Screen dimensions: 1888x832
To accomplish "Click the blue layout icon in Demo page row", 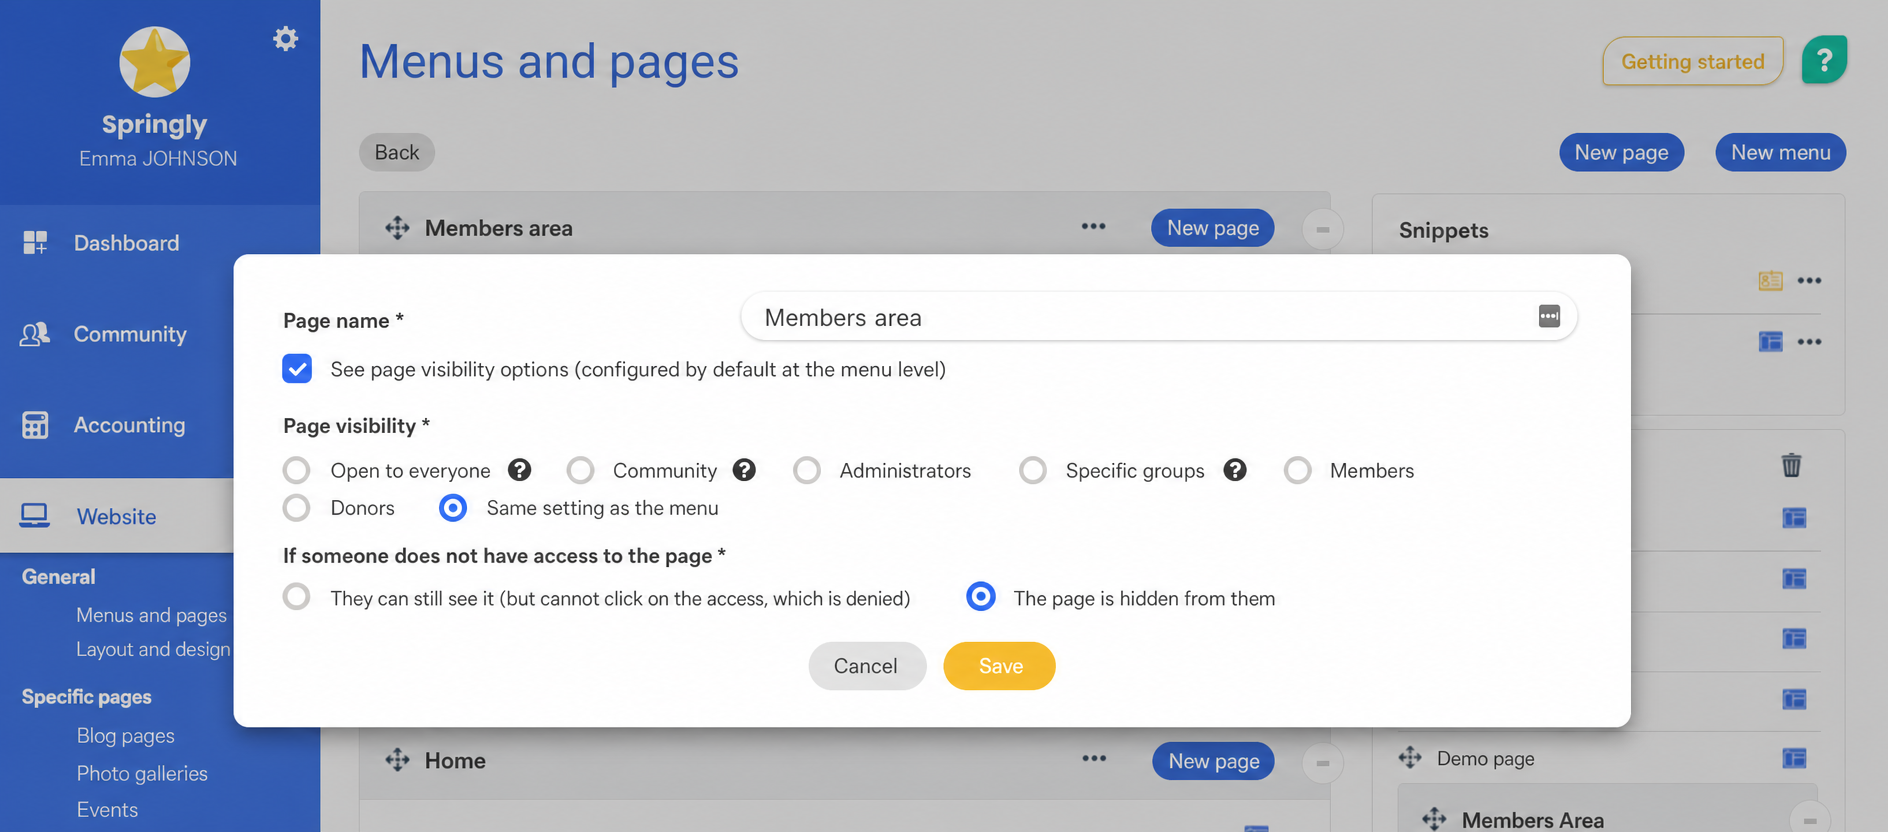I will click(1794, 758).
